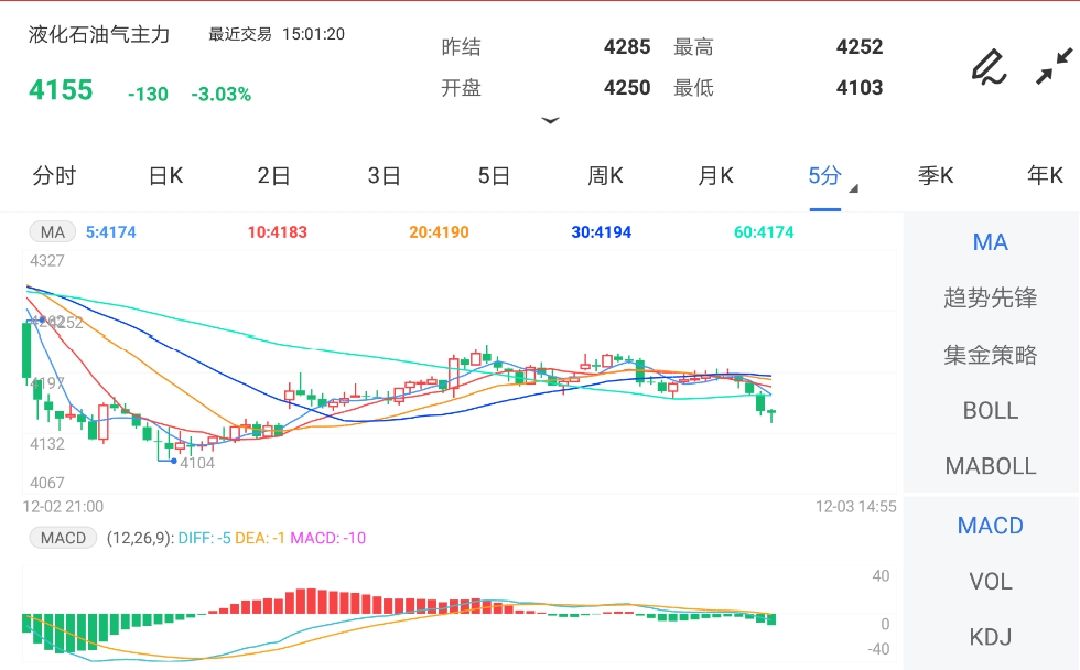Click the MACD indicator pill label
The width and height of the screenshot is (1080, 670).
[63, 538]
